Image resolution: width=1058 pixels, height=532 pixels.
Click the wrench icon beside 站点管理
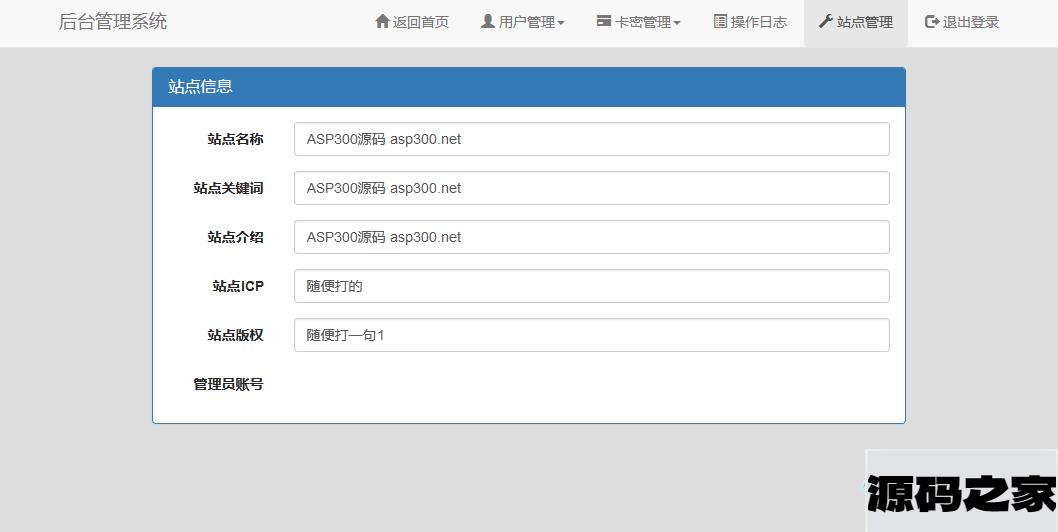825,21
